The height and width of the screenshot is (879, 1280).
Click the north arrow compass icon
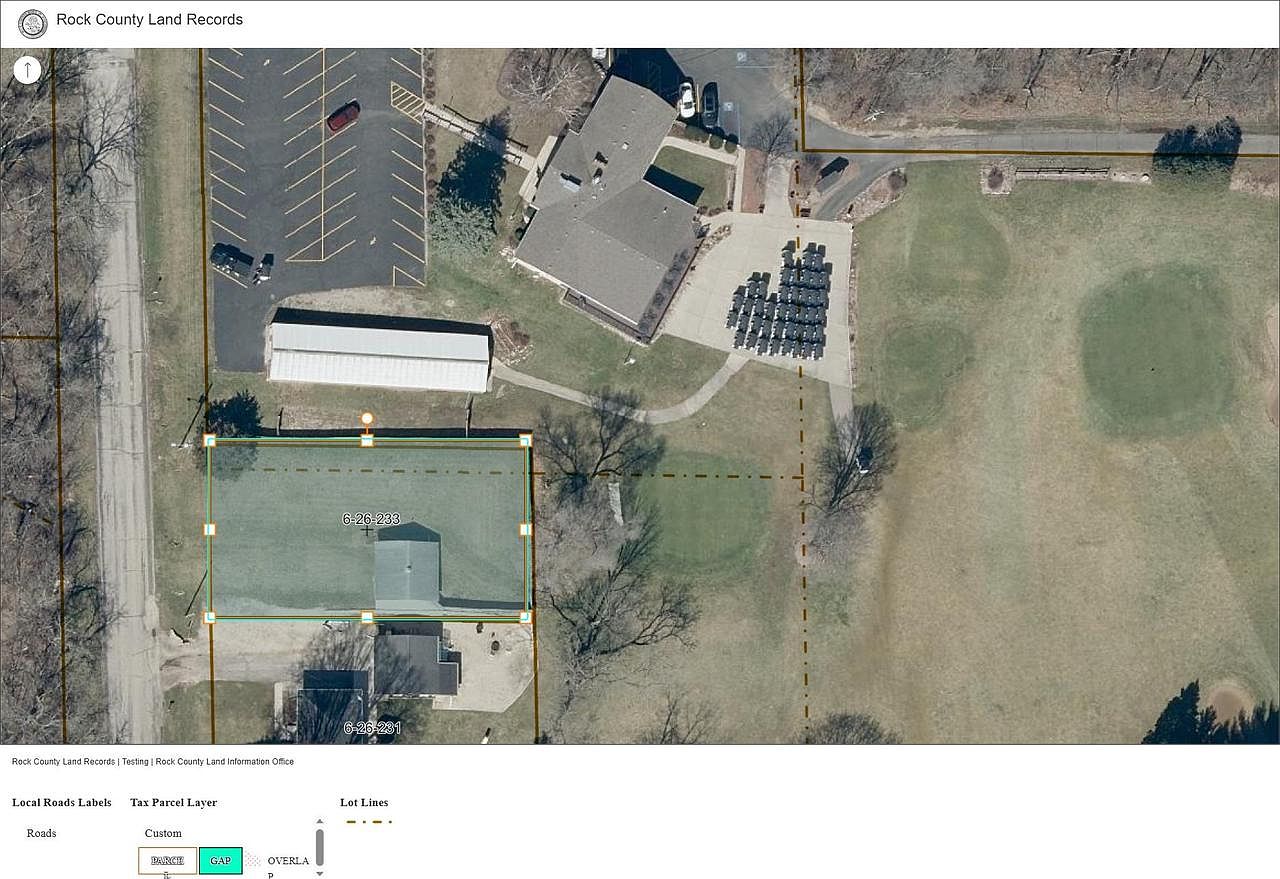tap(27, 70)
